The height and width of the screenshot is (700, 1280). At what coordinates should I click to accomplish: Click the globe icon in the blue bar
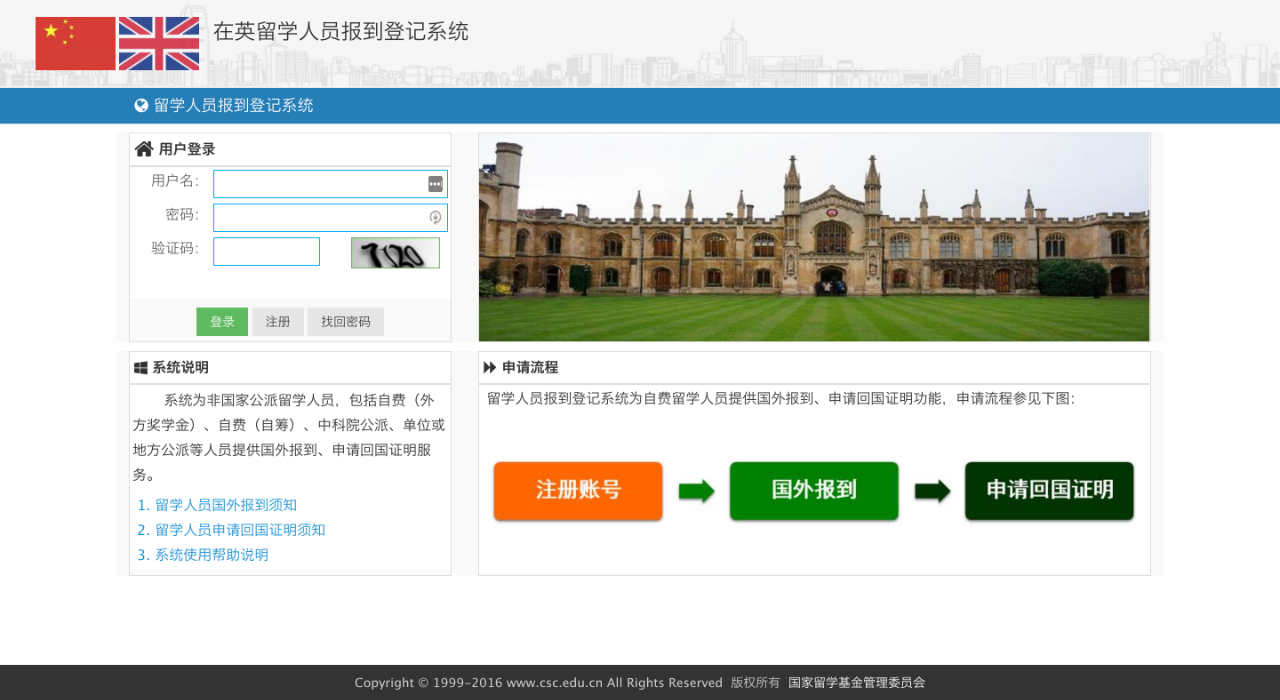(142, 106)
